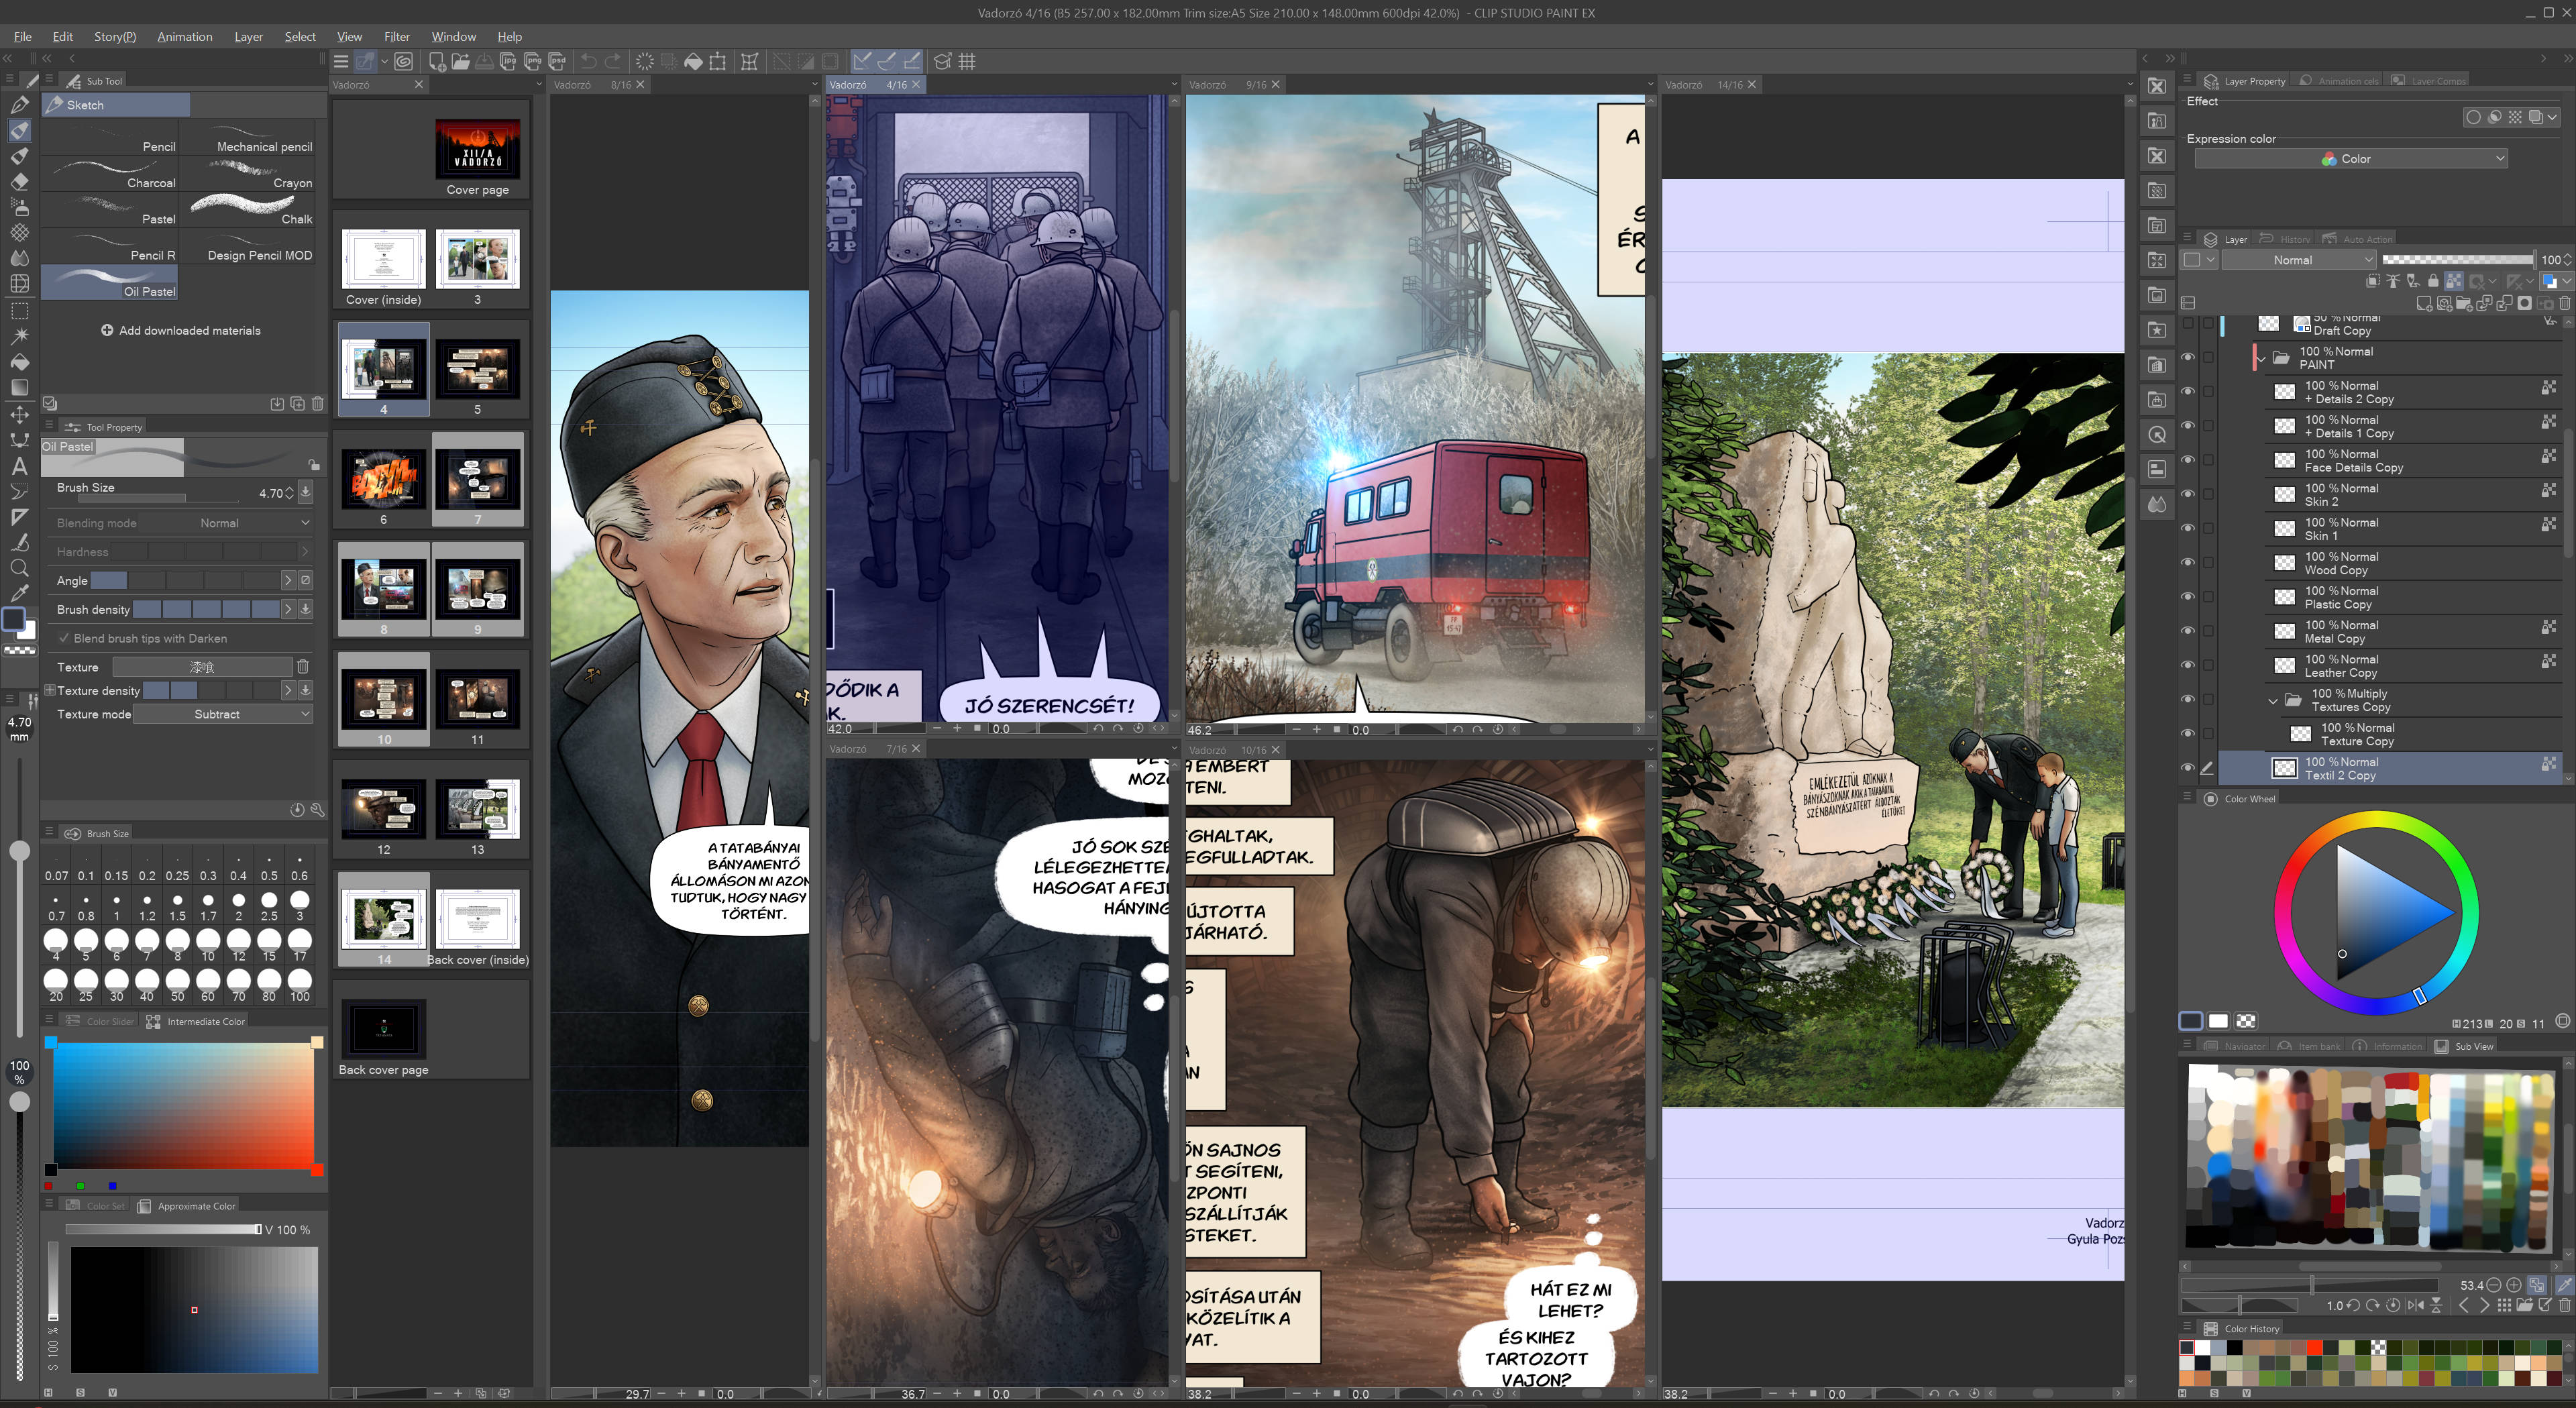
Task: Select the Eyedropper tool
Action: [19, 593]
